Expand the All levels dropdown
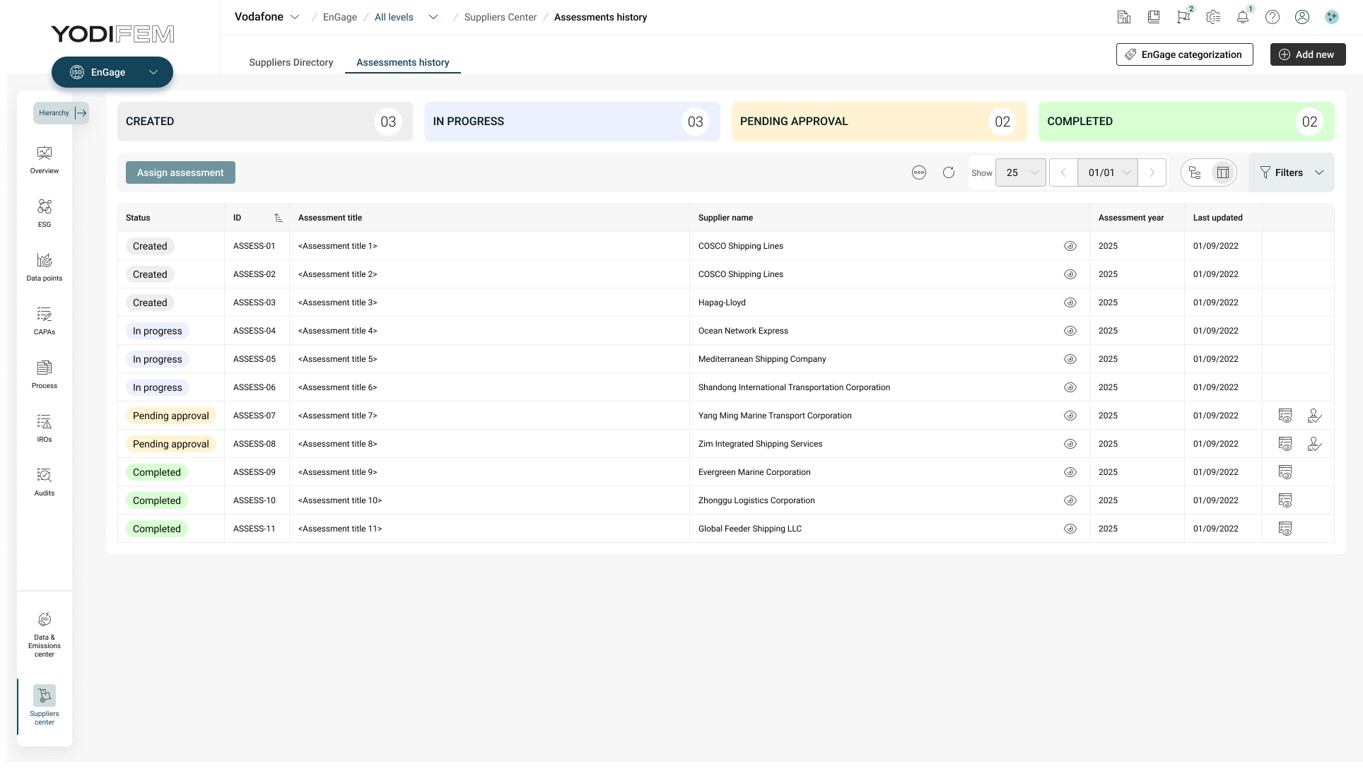1363x769 pixels. (406, 17)
